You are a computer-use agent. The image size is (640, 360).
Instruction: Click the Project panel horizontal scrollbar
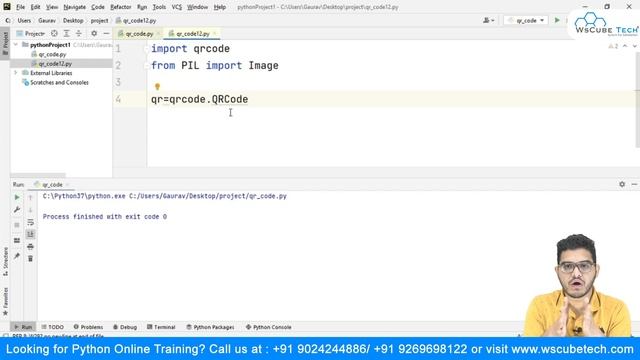tap(38, 175)
